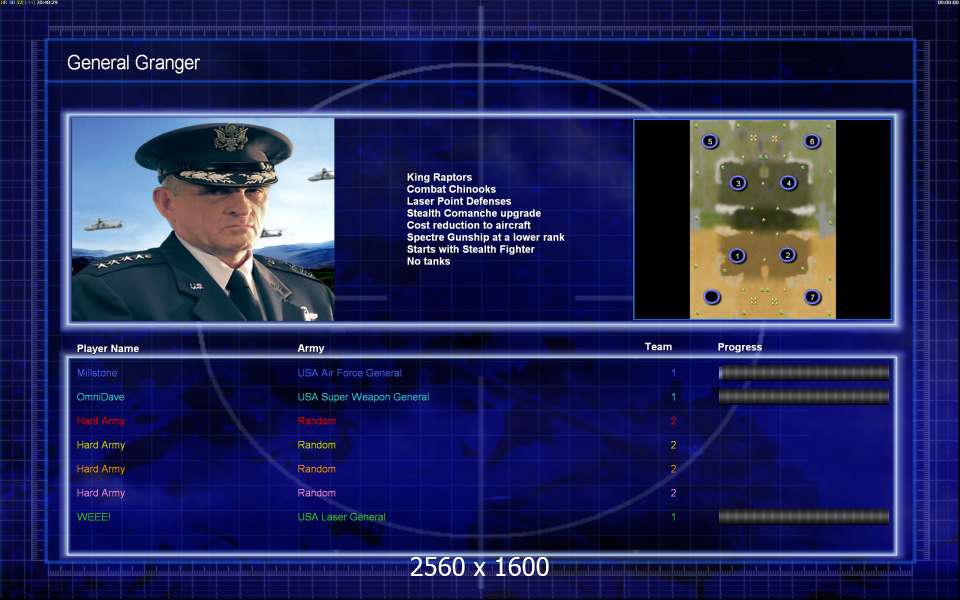The width and height of the screenshot is (960, 600).
Task: Select the yellow Hard Army player
Action: pyautogui.click(x=100, y=445)
